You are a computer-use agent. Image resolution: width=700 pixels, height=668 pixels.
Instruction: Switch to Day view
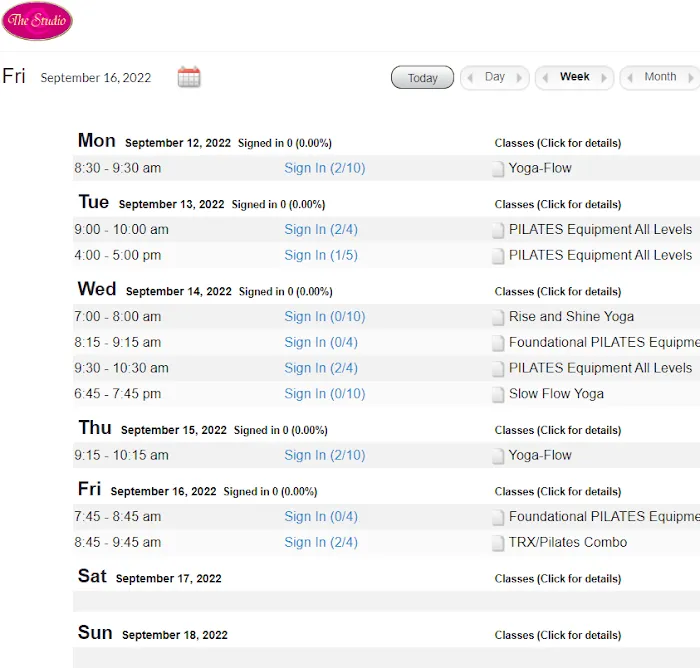(494, 77)
